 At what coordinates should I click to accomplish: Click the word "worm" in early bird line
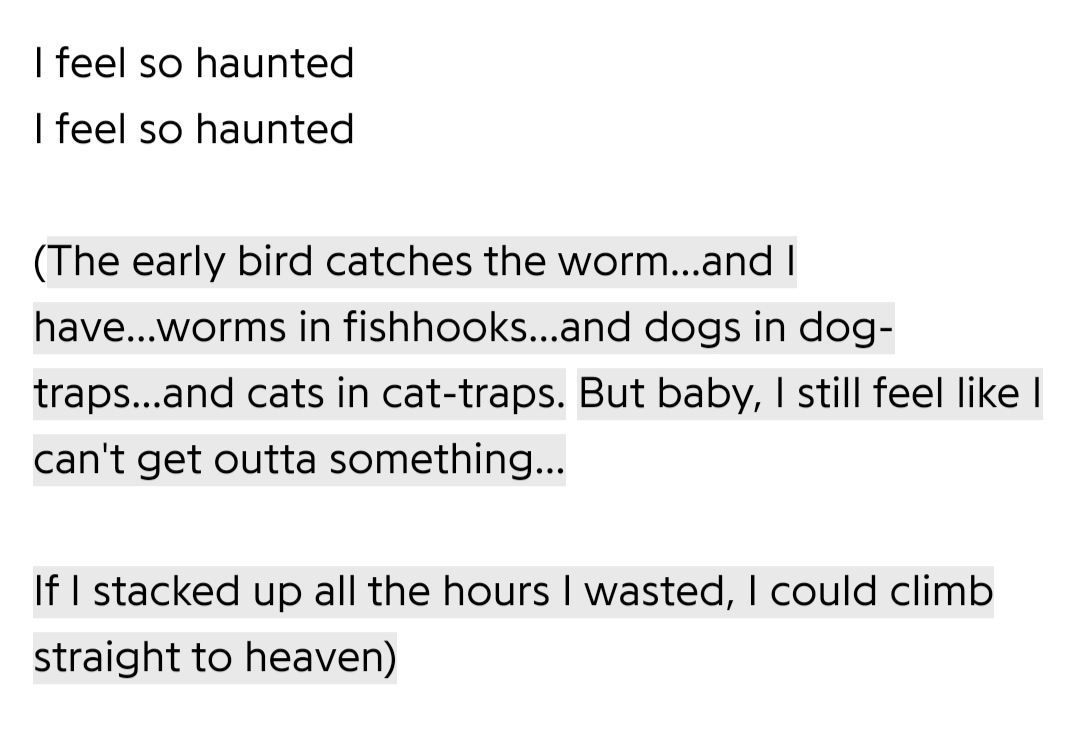pyautogui.click(x=613, y=262)
